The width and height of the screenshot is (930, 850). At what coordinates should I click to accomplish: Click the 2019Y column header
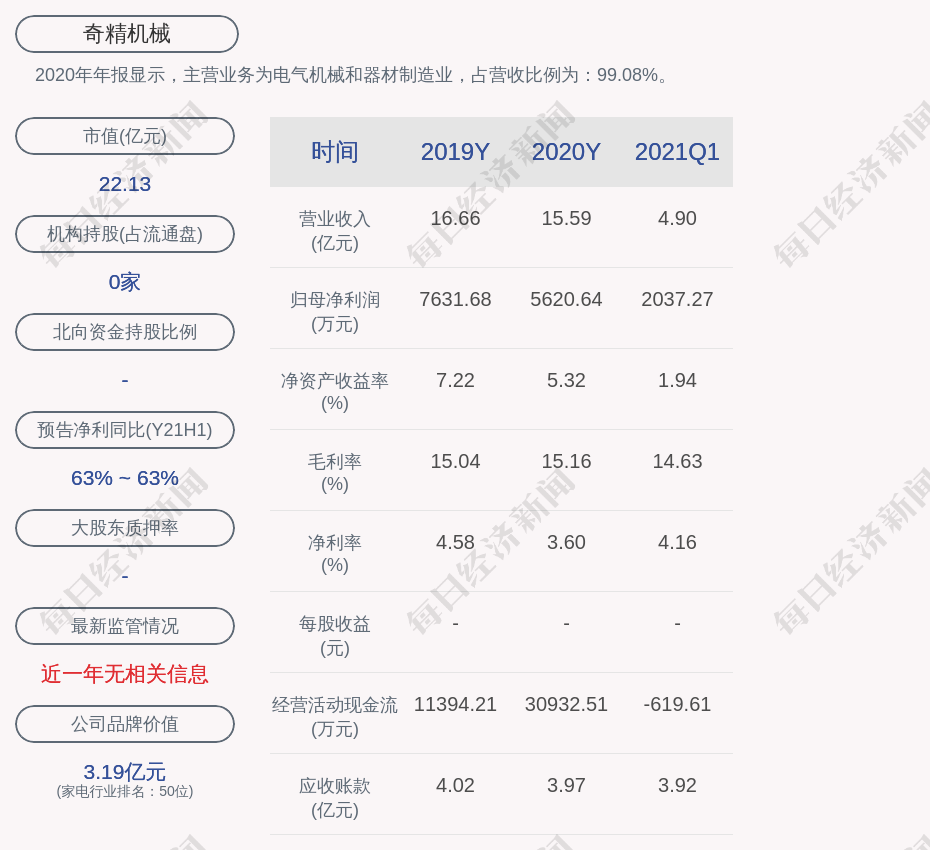click(x=455, y=152)
